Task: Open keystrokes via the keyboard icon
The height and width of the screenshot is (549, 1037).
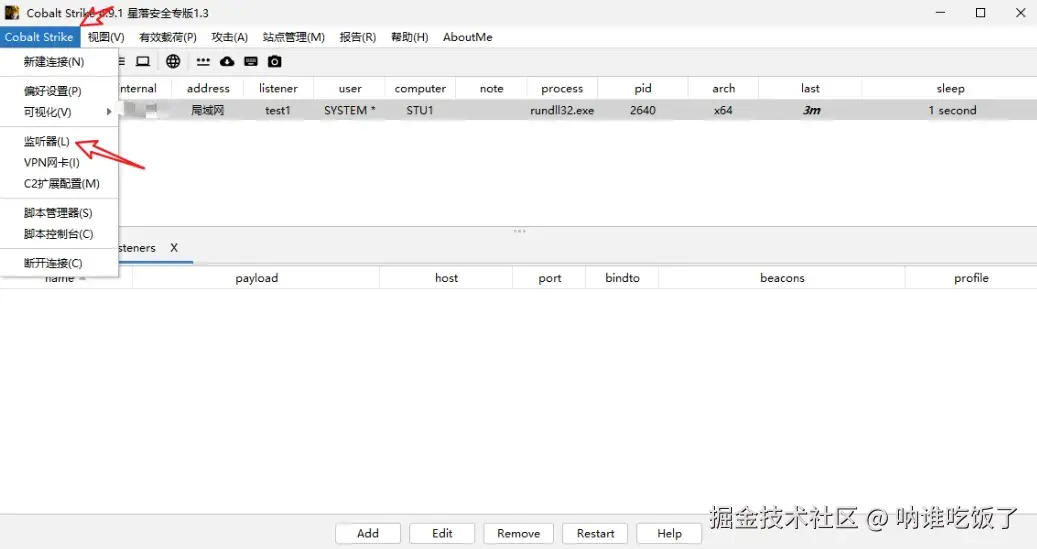Action: (x=251, y=62)
